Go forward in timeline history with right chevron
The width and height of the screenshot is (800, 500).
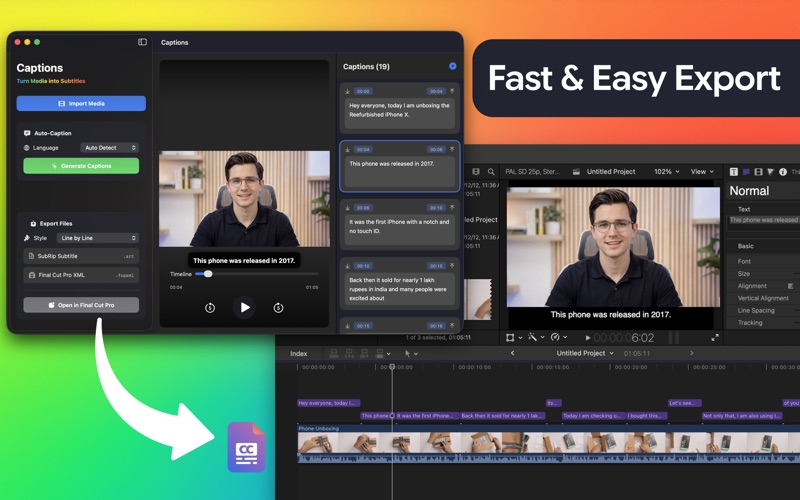[692, 353]
